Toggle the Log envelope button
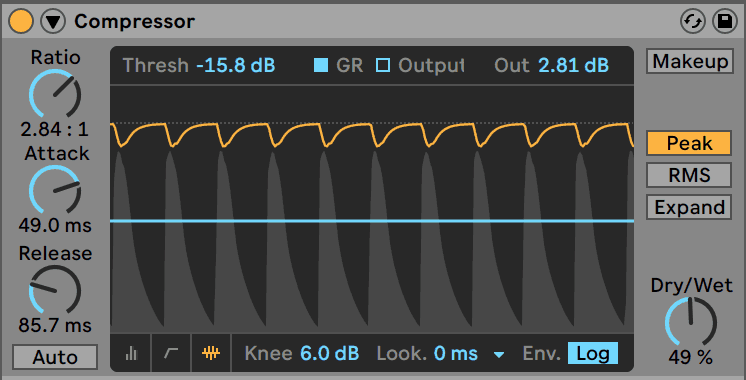This screenshot has height=380, width=746. pyautogui.click(x=593, y=354)
